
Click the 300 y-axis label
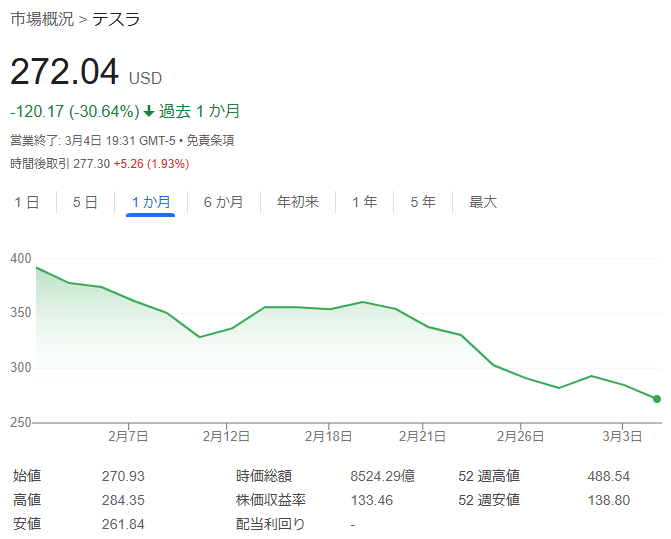[21, 367]
